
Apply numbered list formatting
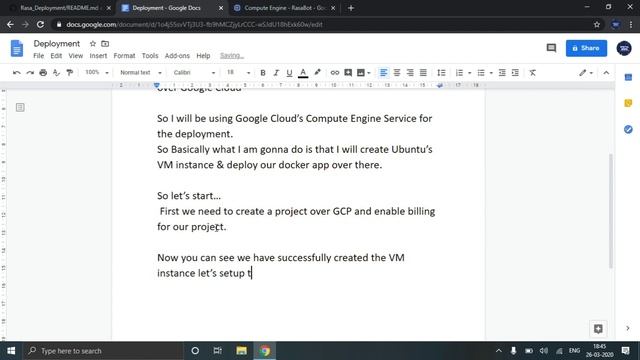click(x=459, y=73)
